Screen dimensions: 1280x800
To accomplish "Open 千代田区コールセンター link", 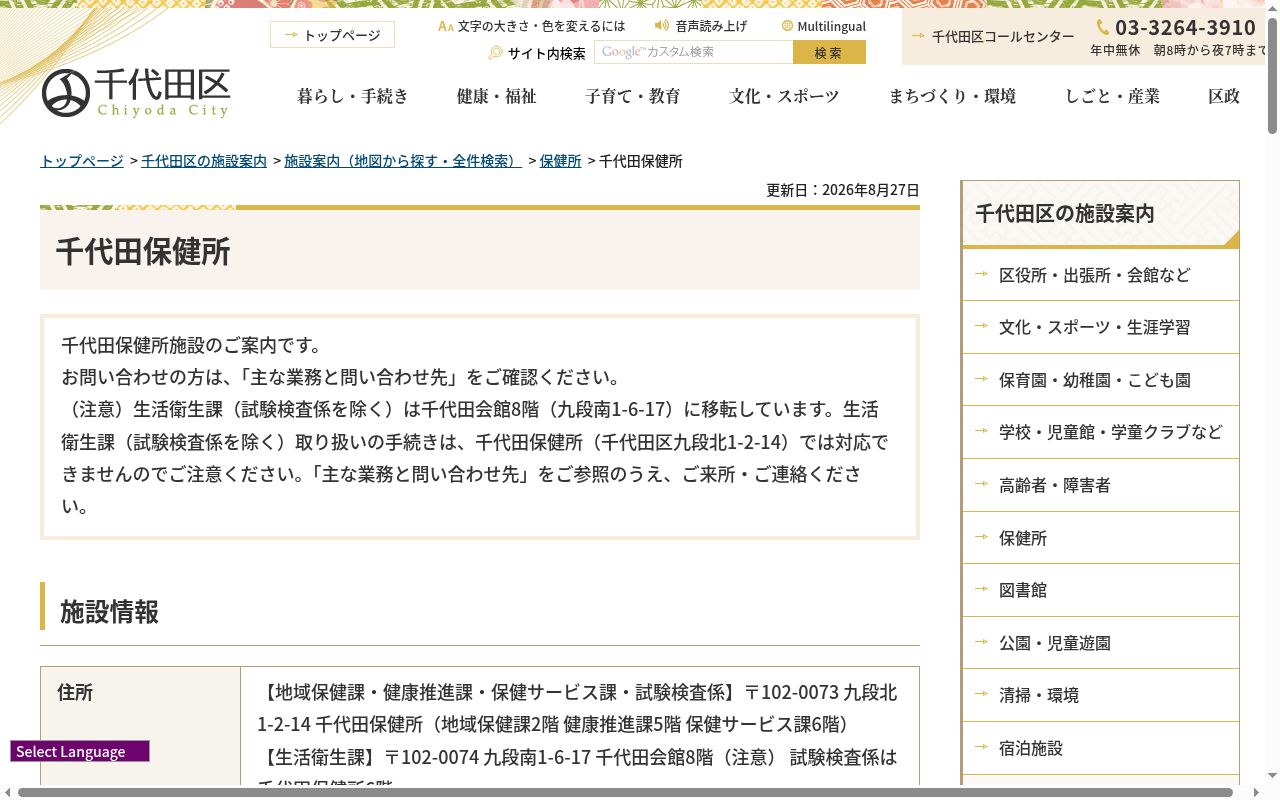I will [1003, 36].
